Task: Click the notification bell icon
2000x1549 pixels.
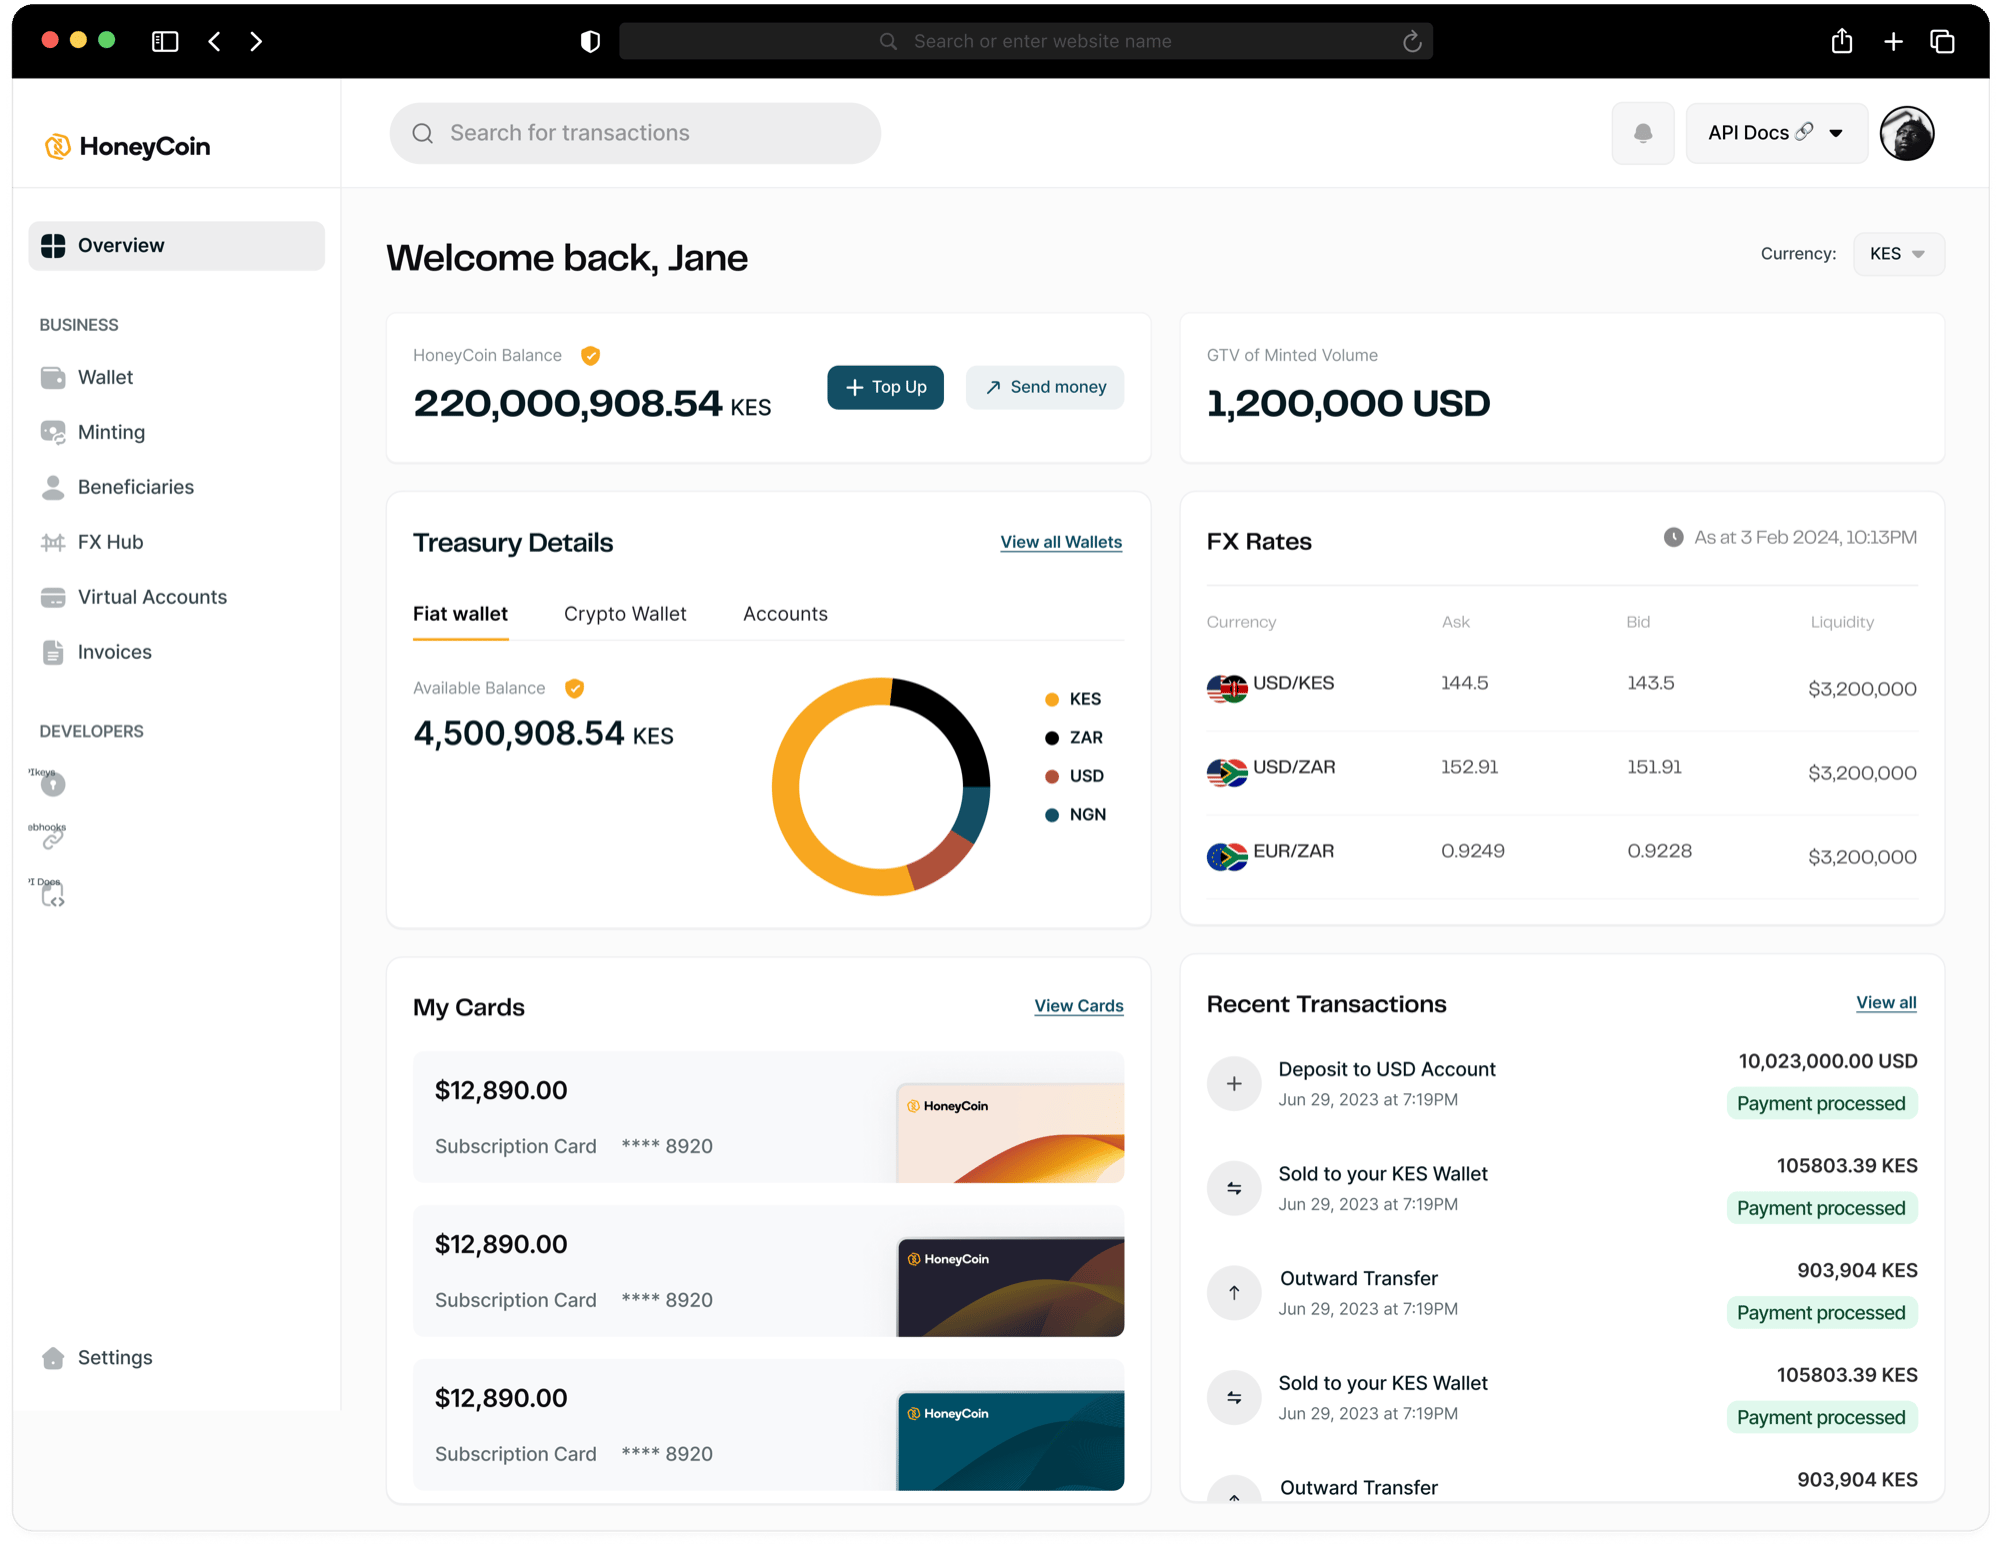Action: click(x=1643, y=133)
